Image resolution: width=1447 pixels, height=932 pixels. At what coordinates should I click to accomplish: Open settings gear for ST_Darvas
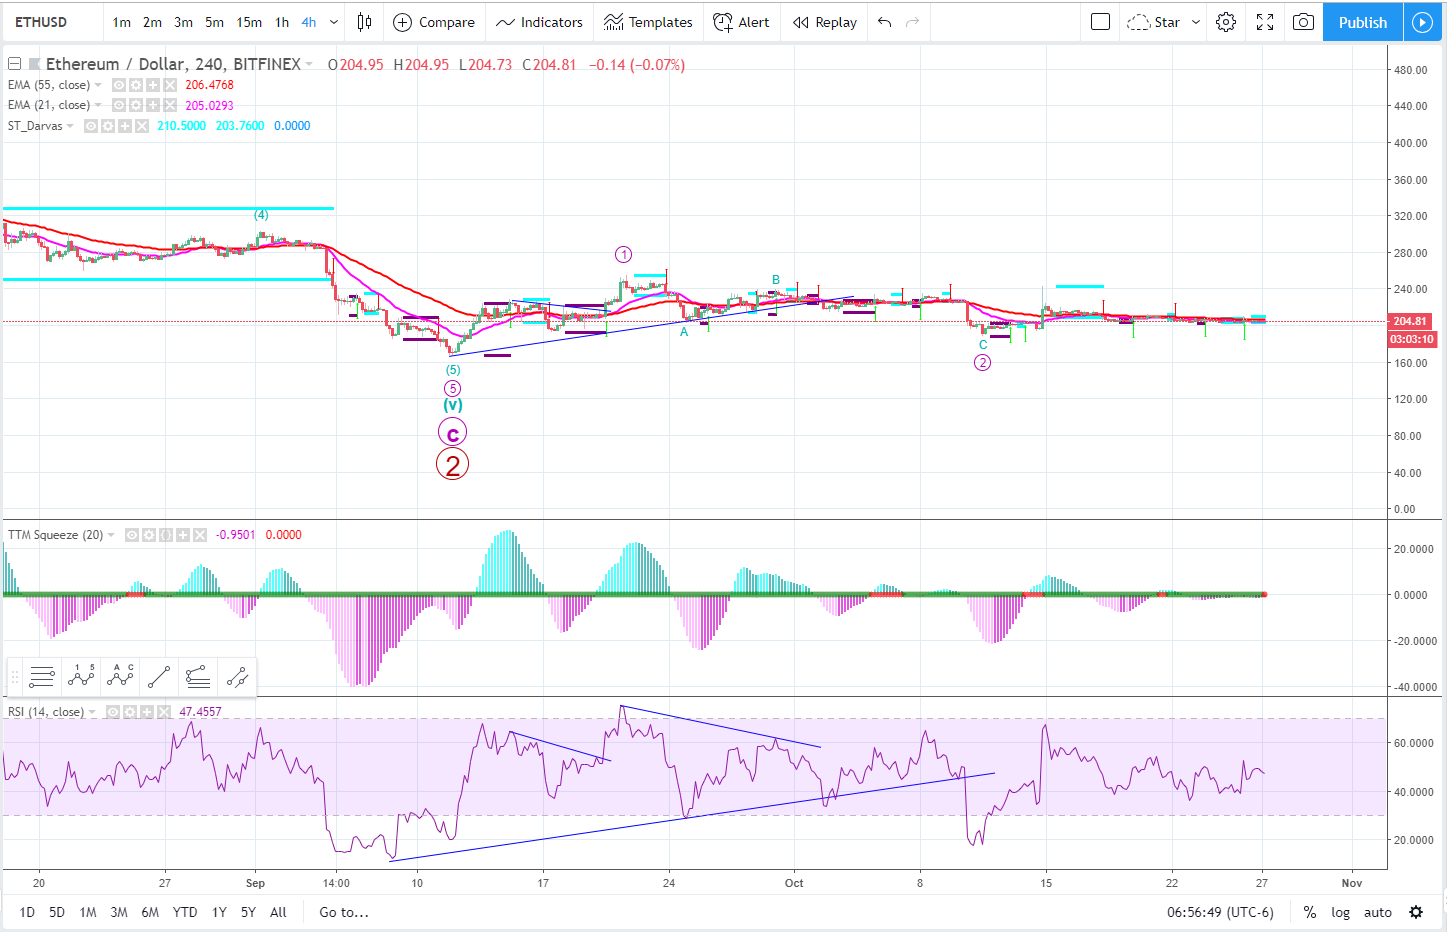[108, 126]
